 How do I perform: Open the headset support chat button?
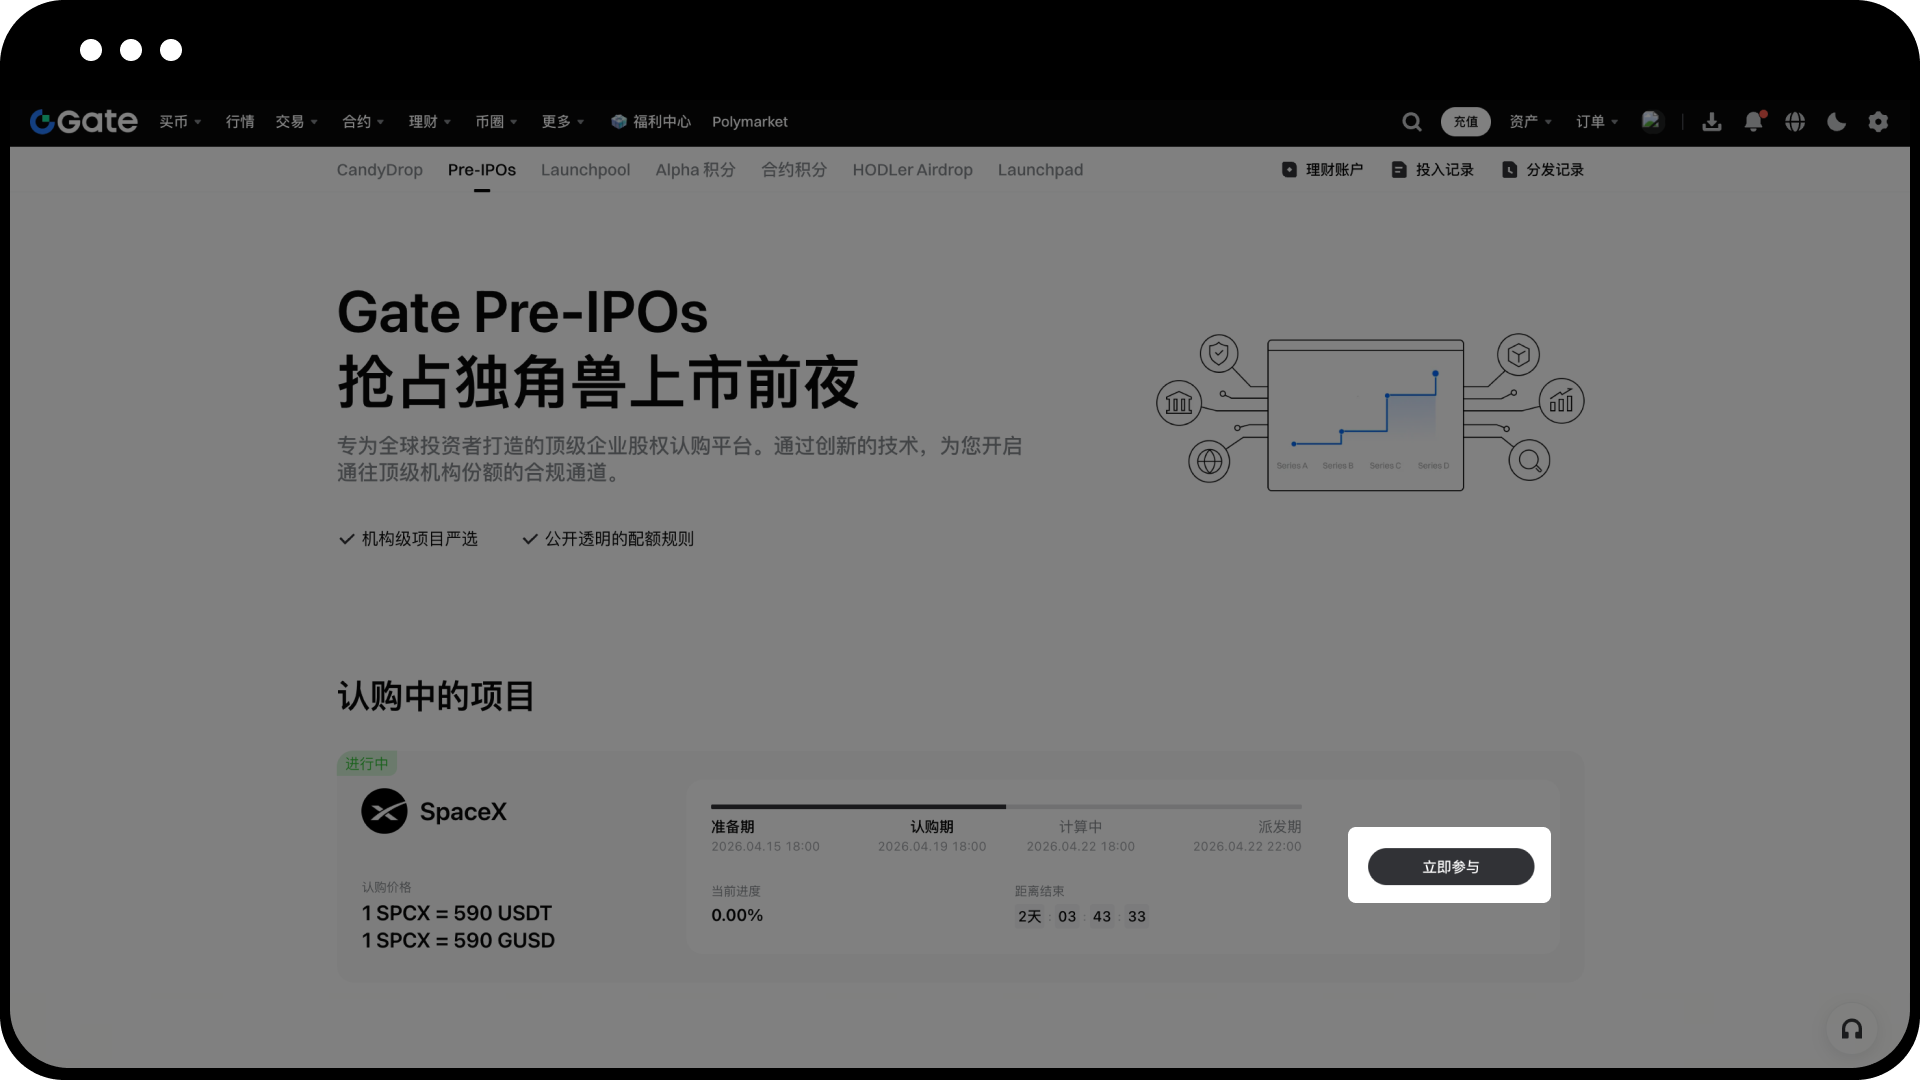click(1851, 1029)
